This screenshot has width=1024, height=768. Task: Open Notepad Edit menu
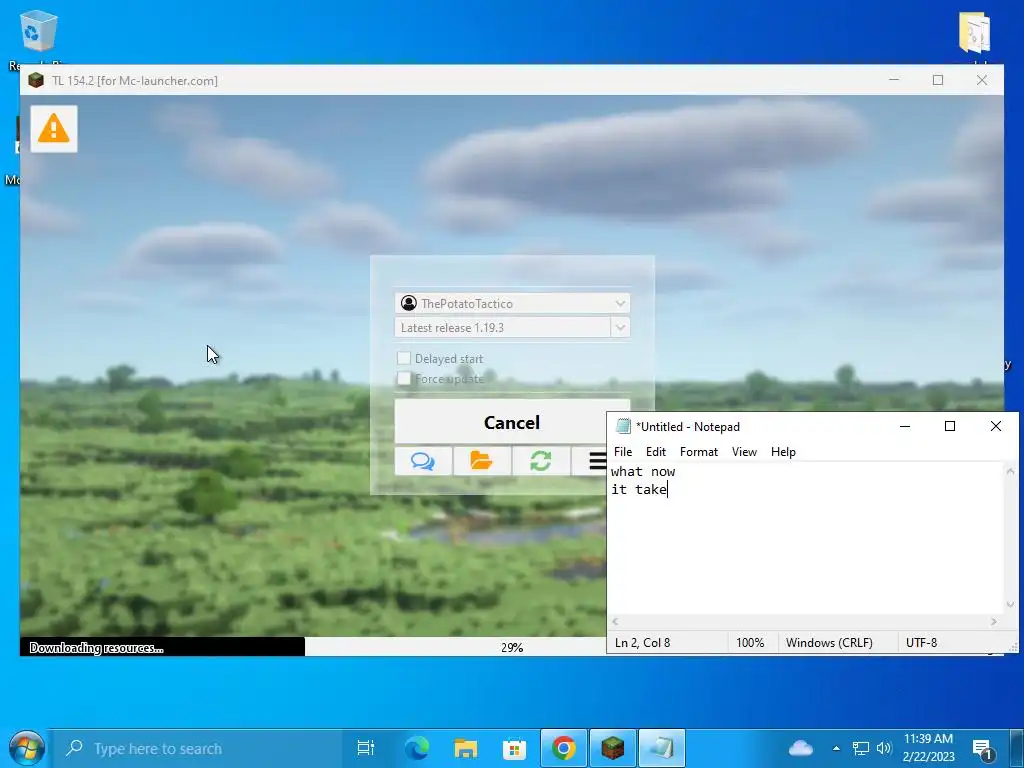[x=656, y=452]
